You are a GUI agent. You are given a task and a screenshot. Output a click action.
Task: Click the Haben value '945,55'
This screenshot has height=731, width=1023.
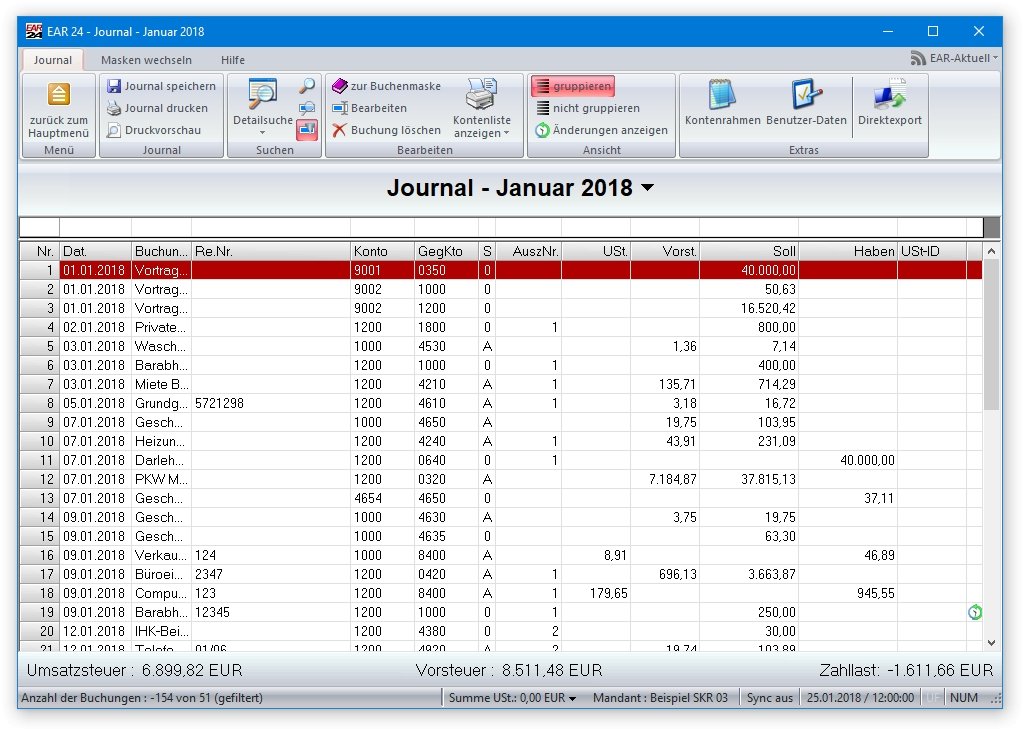point(876,593)
